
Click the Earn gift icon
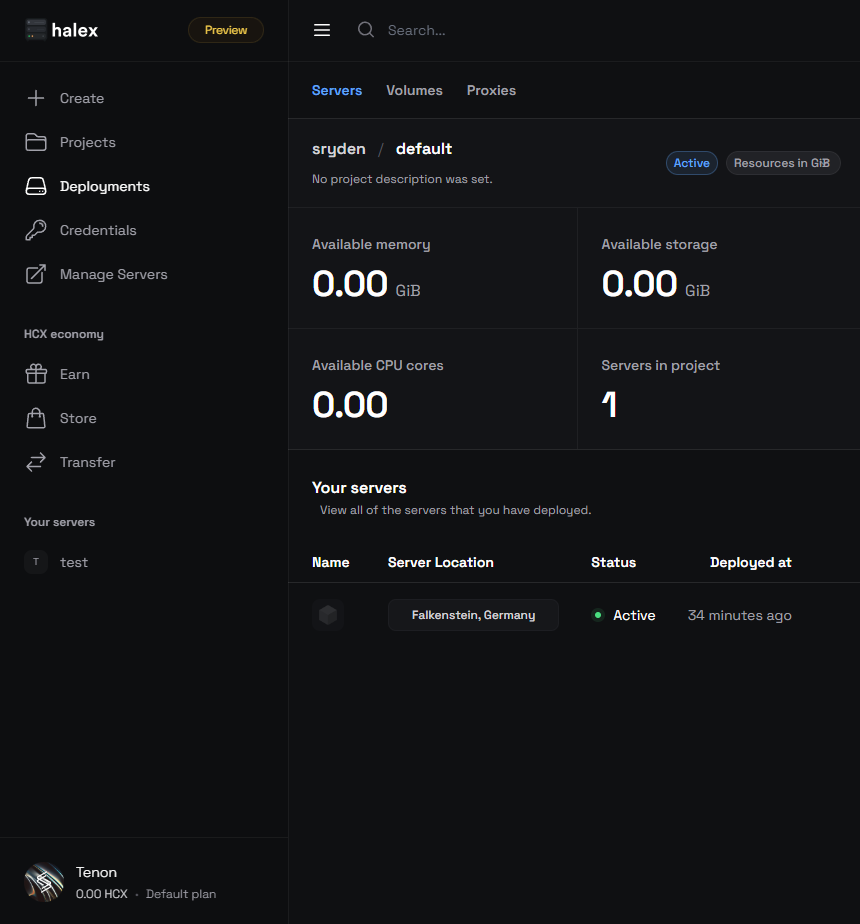pos(36,374)
